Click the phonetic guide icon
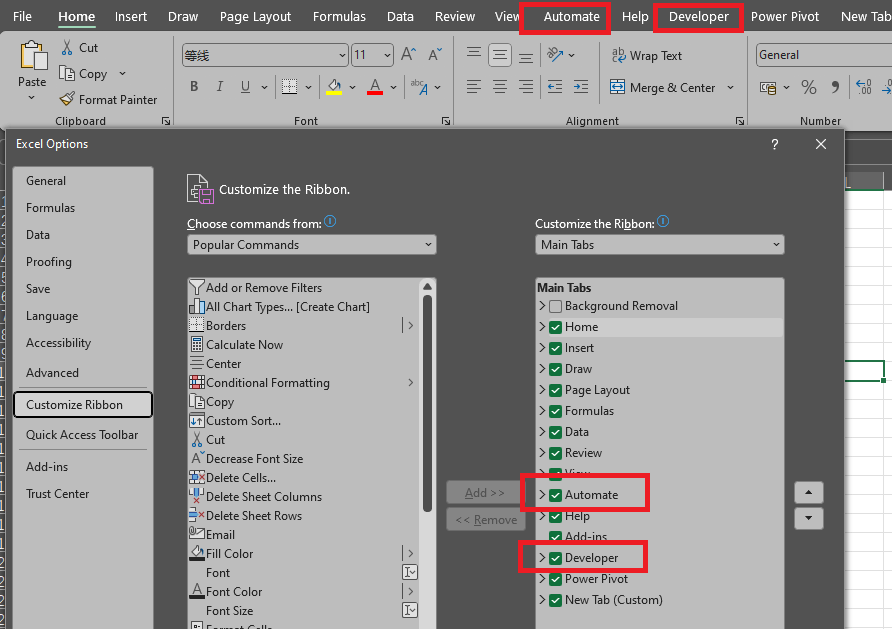Screen dimensions: 892x629 [419, 86]
